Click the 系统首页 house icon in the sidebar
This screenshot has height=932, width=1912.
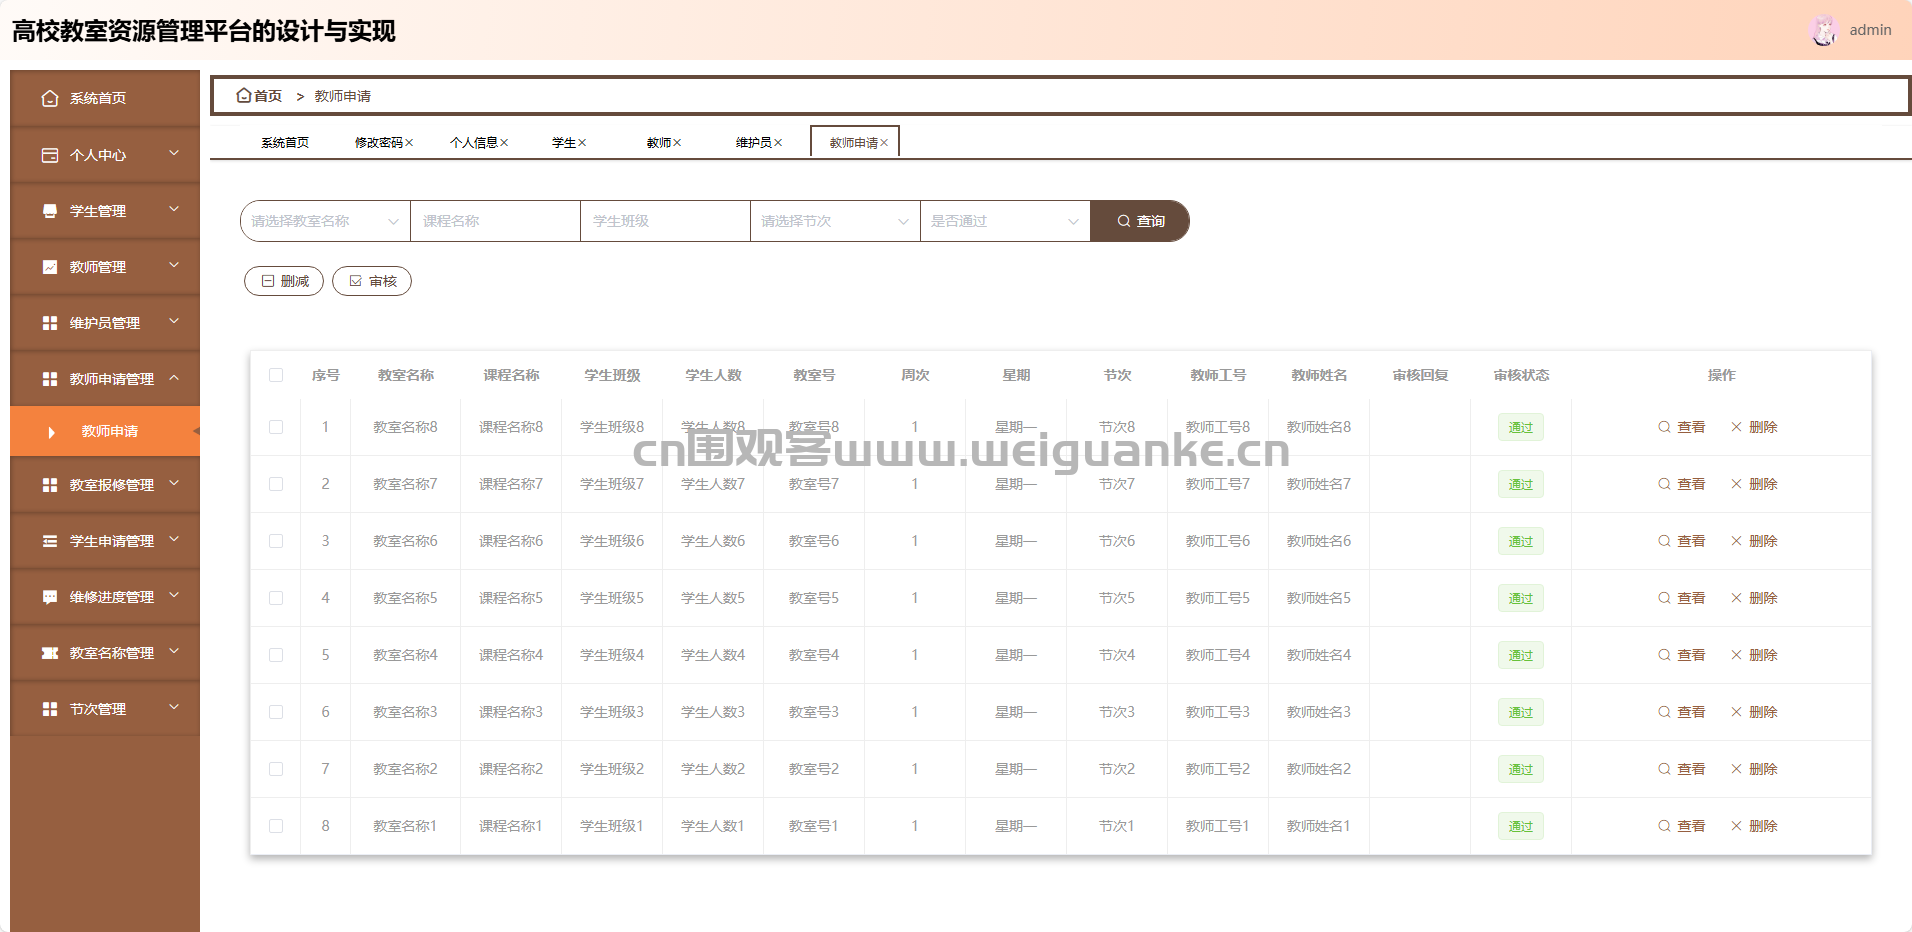pyautogui.click(x=50, y=98)
